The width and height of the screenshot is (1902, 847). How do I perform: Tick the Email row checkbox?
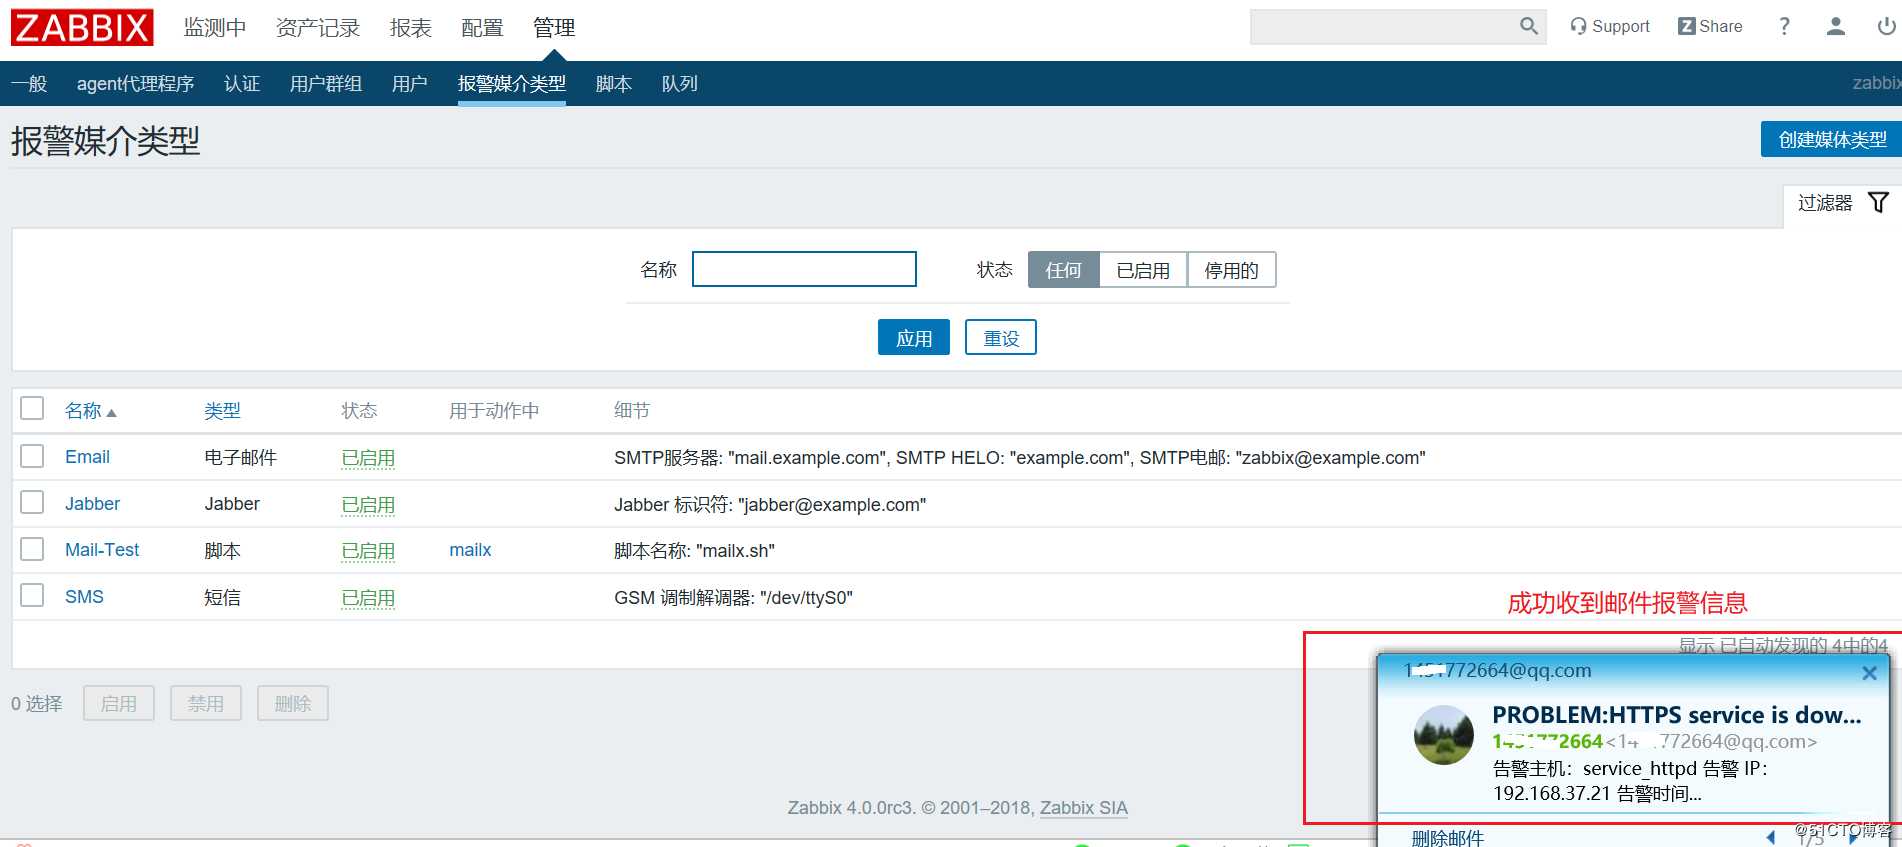(32, 456)
